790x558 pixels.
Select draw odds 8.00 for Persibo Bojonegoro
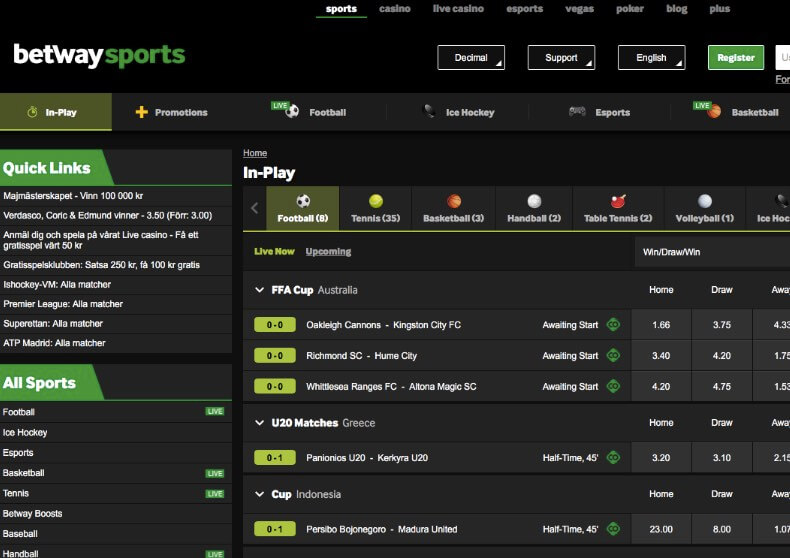click(722, 529)
